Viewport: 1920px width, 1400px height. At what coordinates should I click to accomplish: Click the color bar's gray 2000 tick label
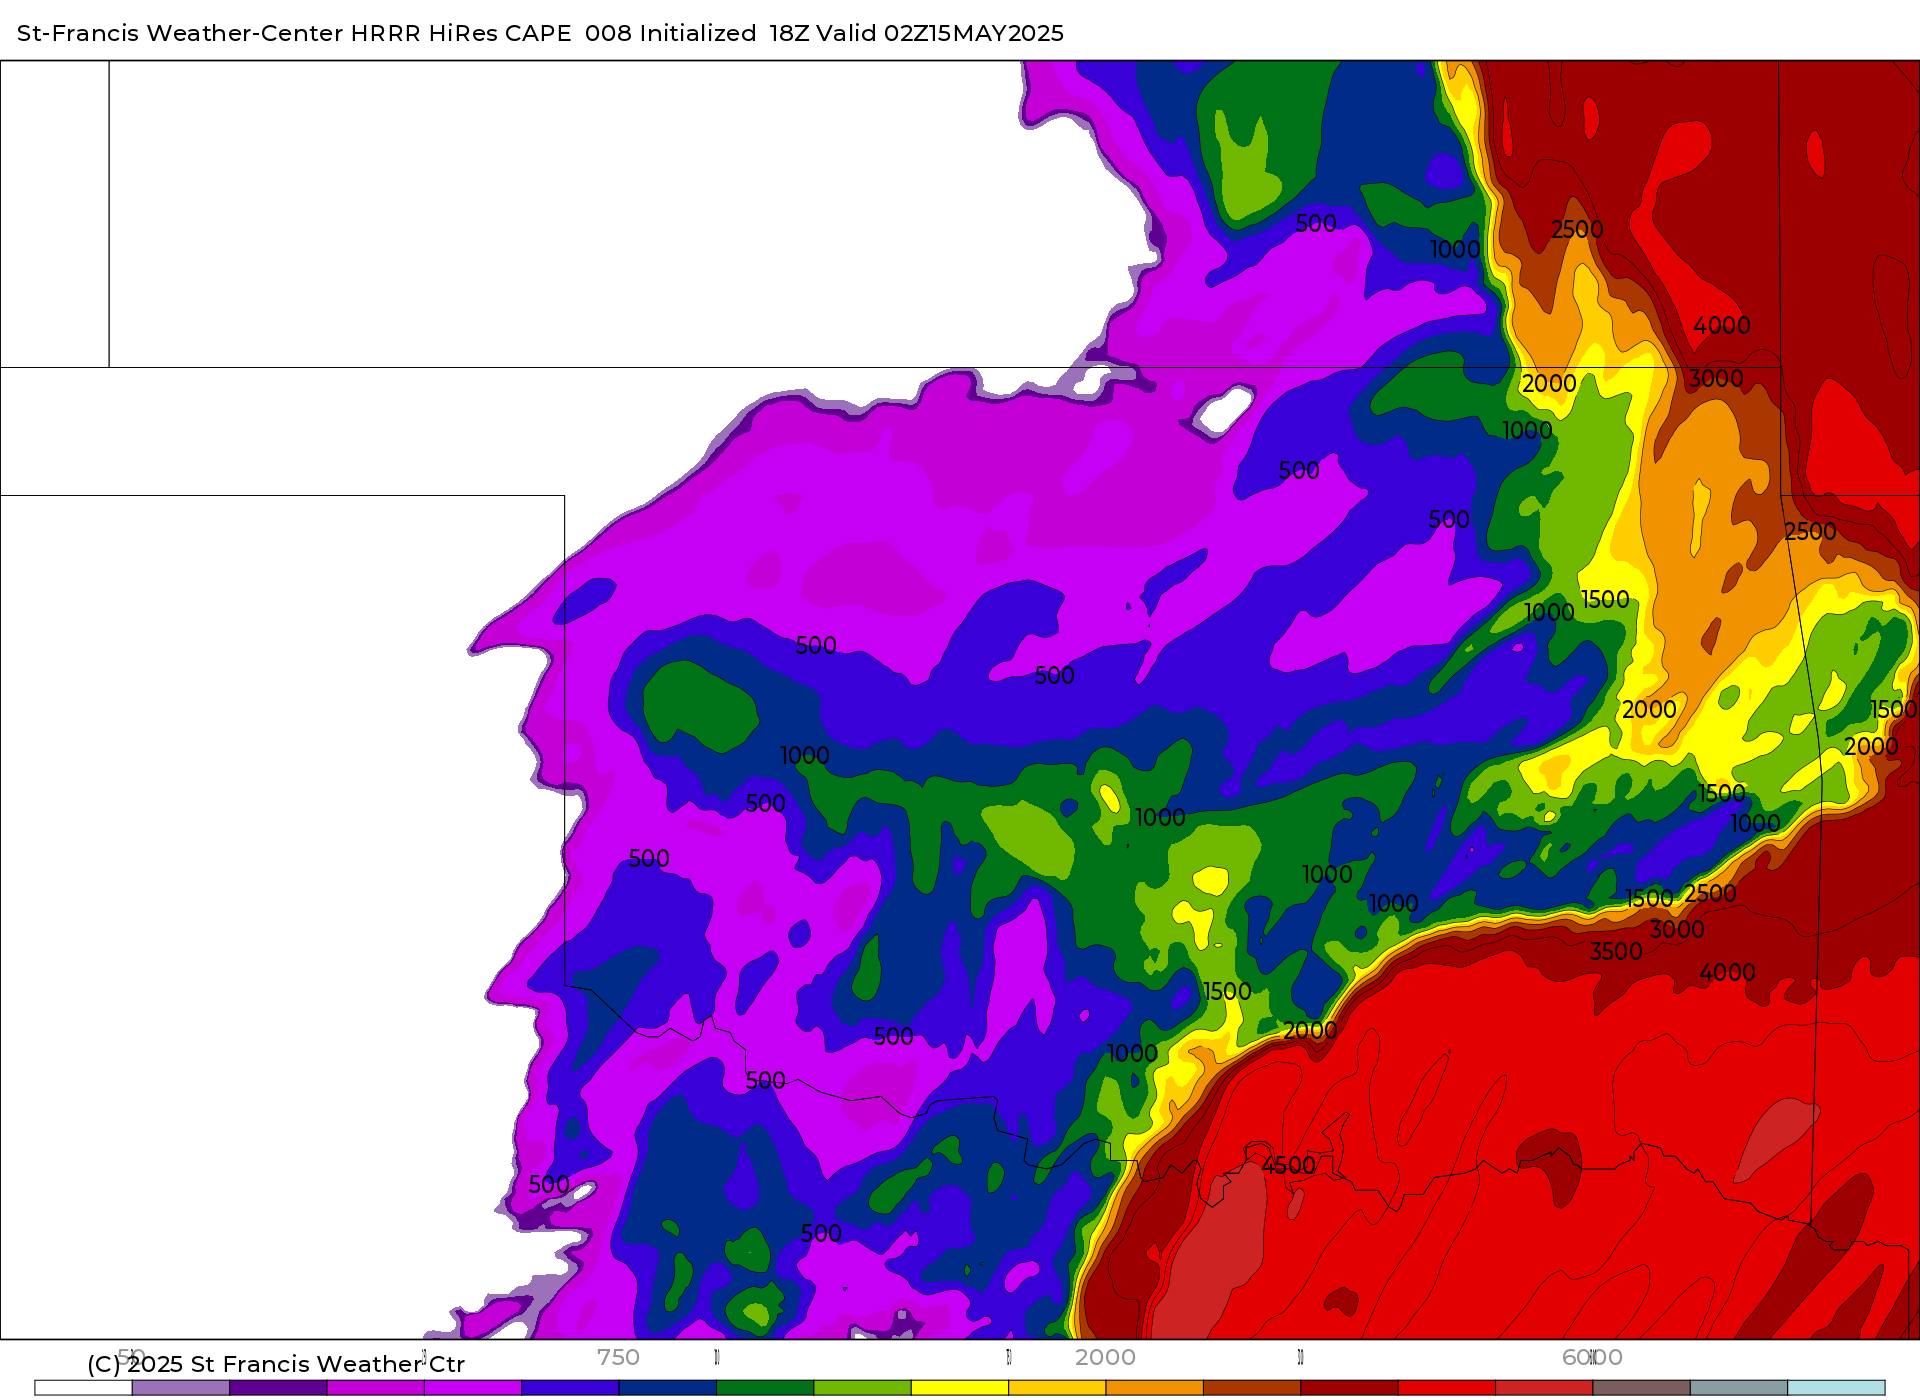pyautogui.click(x=1105, y=1357)
